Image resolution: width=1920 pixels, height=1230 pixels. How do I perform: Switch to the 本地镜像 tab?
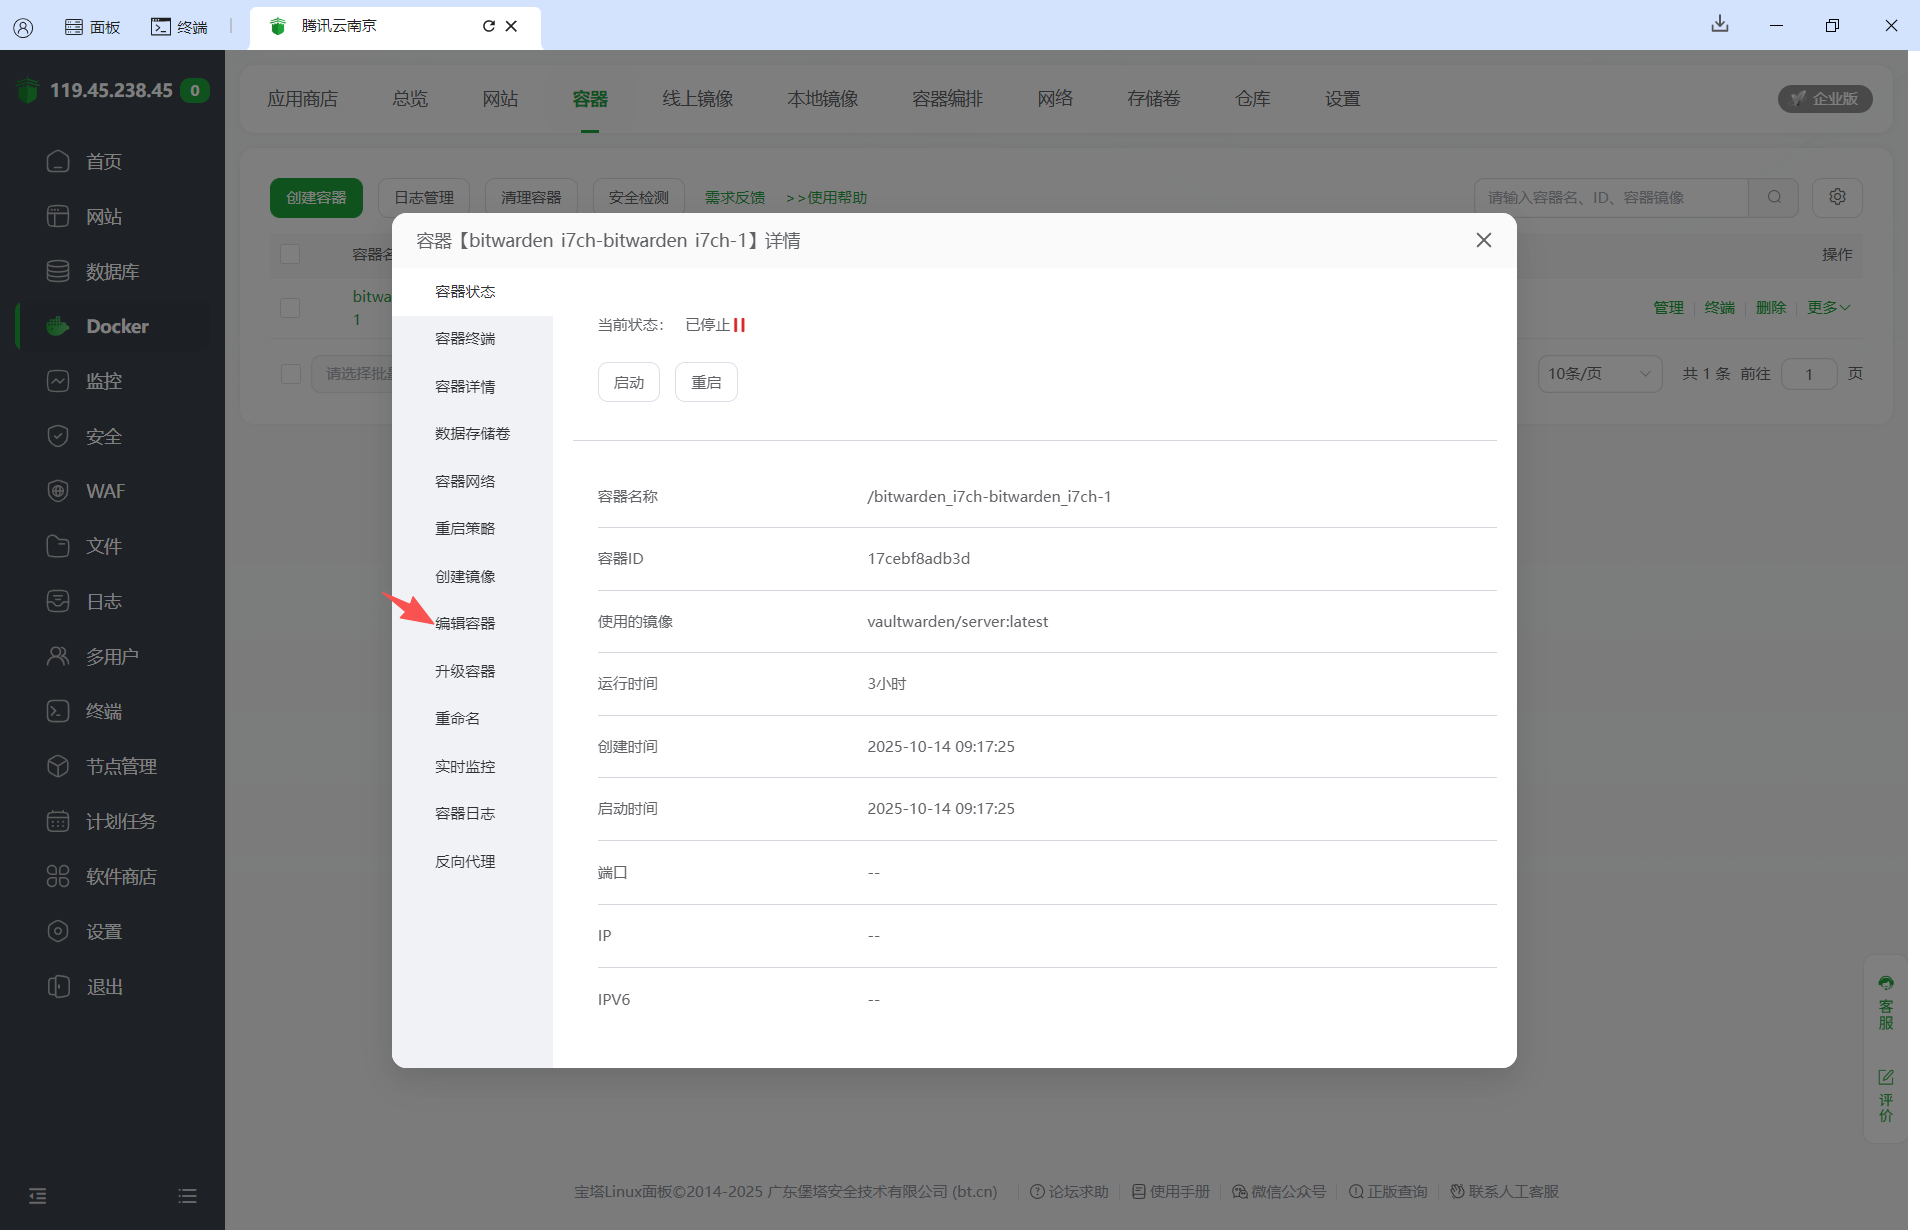(x=822, y=98)
